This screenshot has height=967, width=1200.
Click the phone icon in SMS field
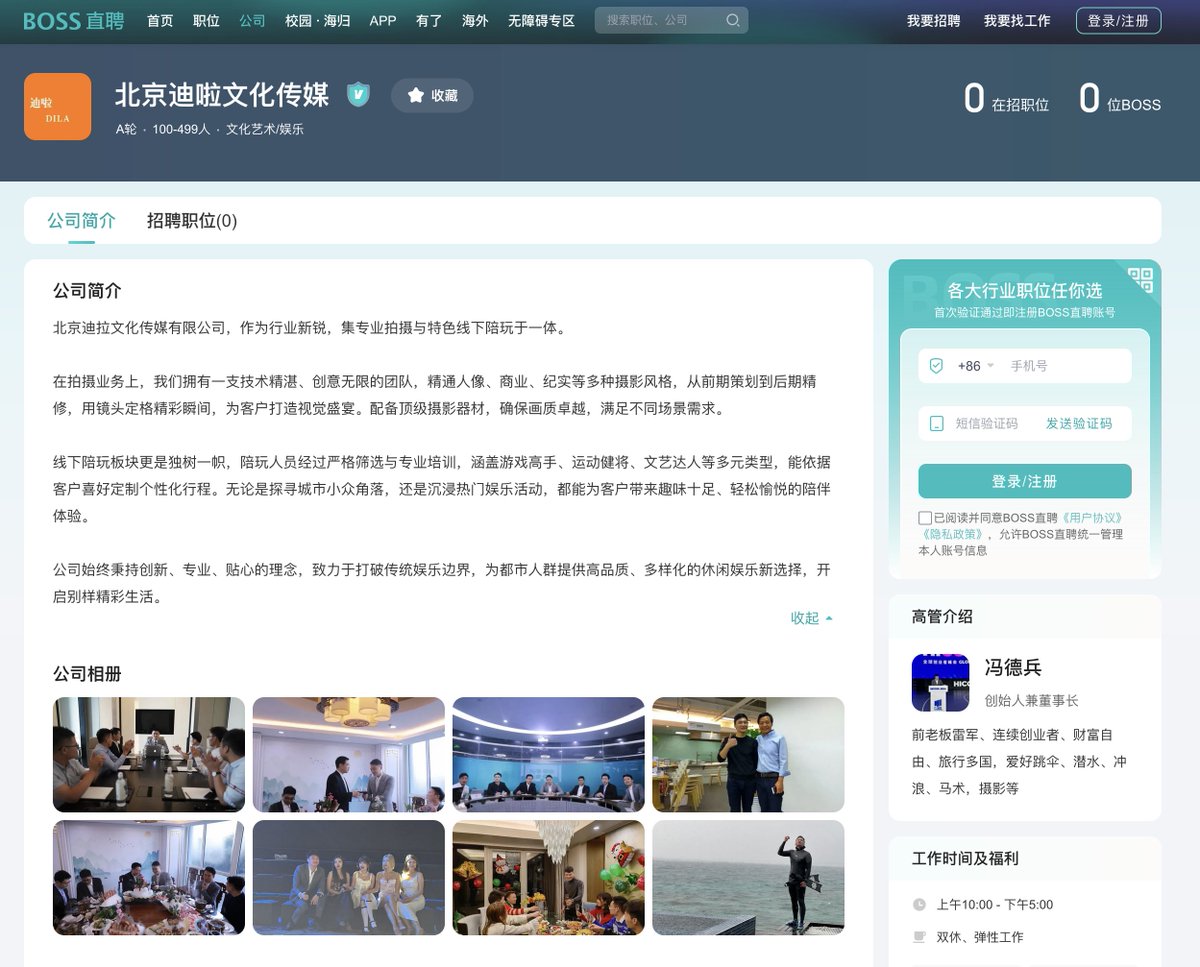point(936,424)
